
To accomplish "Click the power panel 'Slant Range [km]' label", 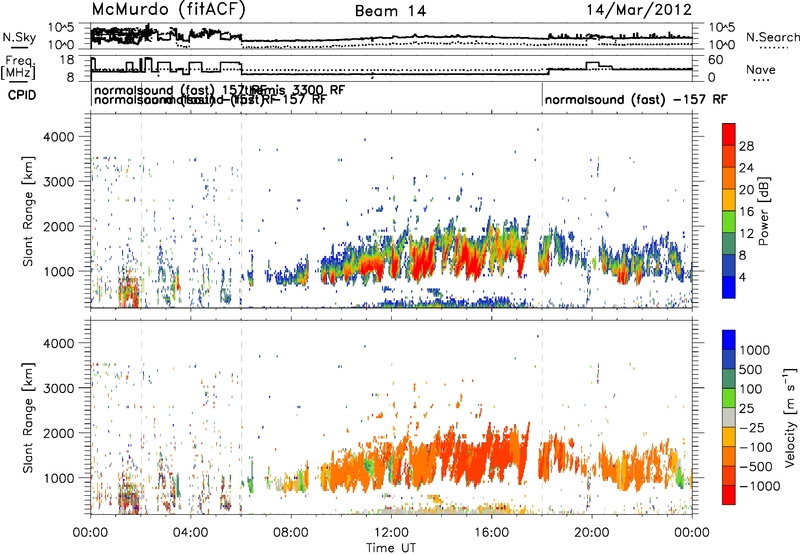I will click(x=28, y=211).
